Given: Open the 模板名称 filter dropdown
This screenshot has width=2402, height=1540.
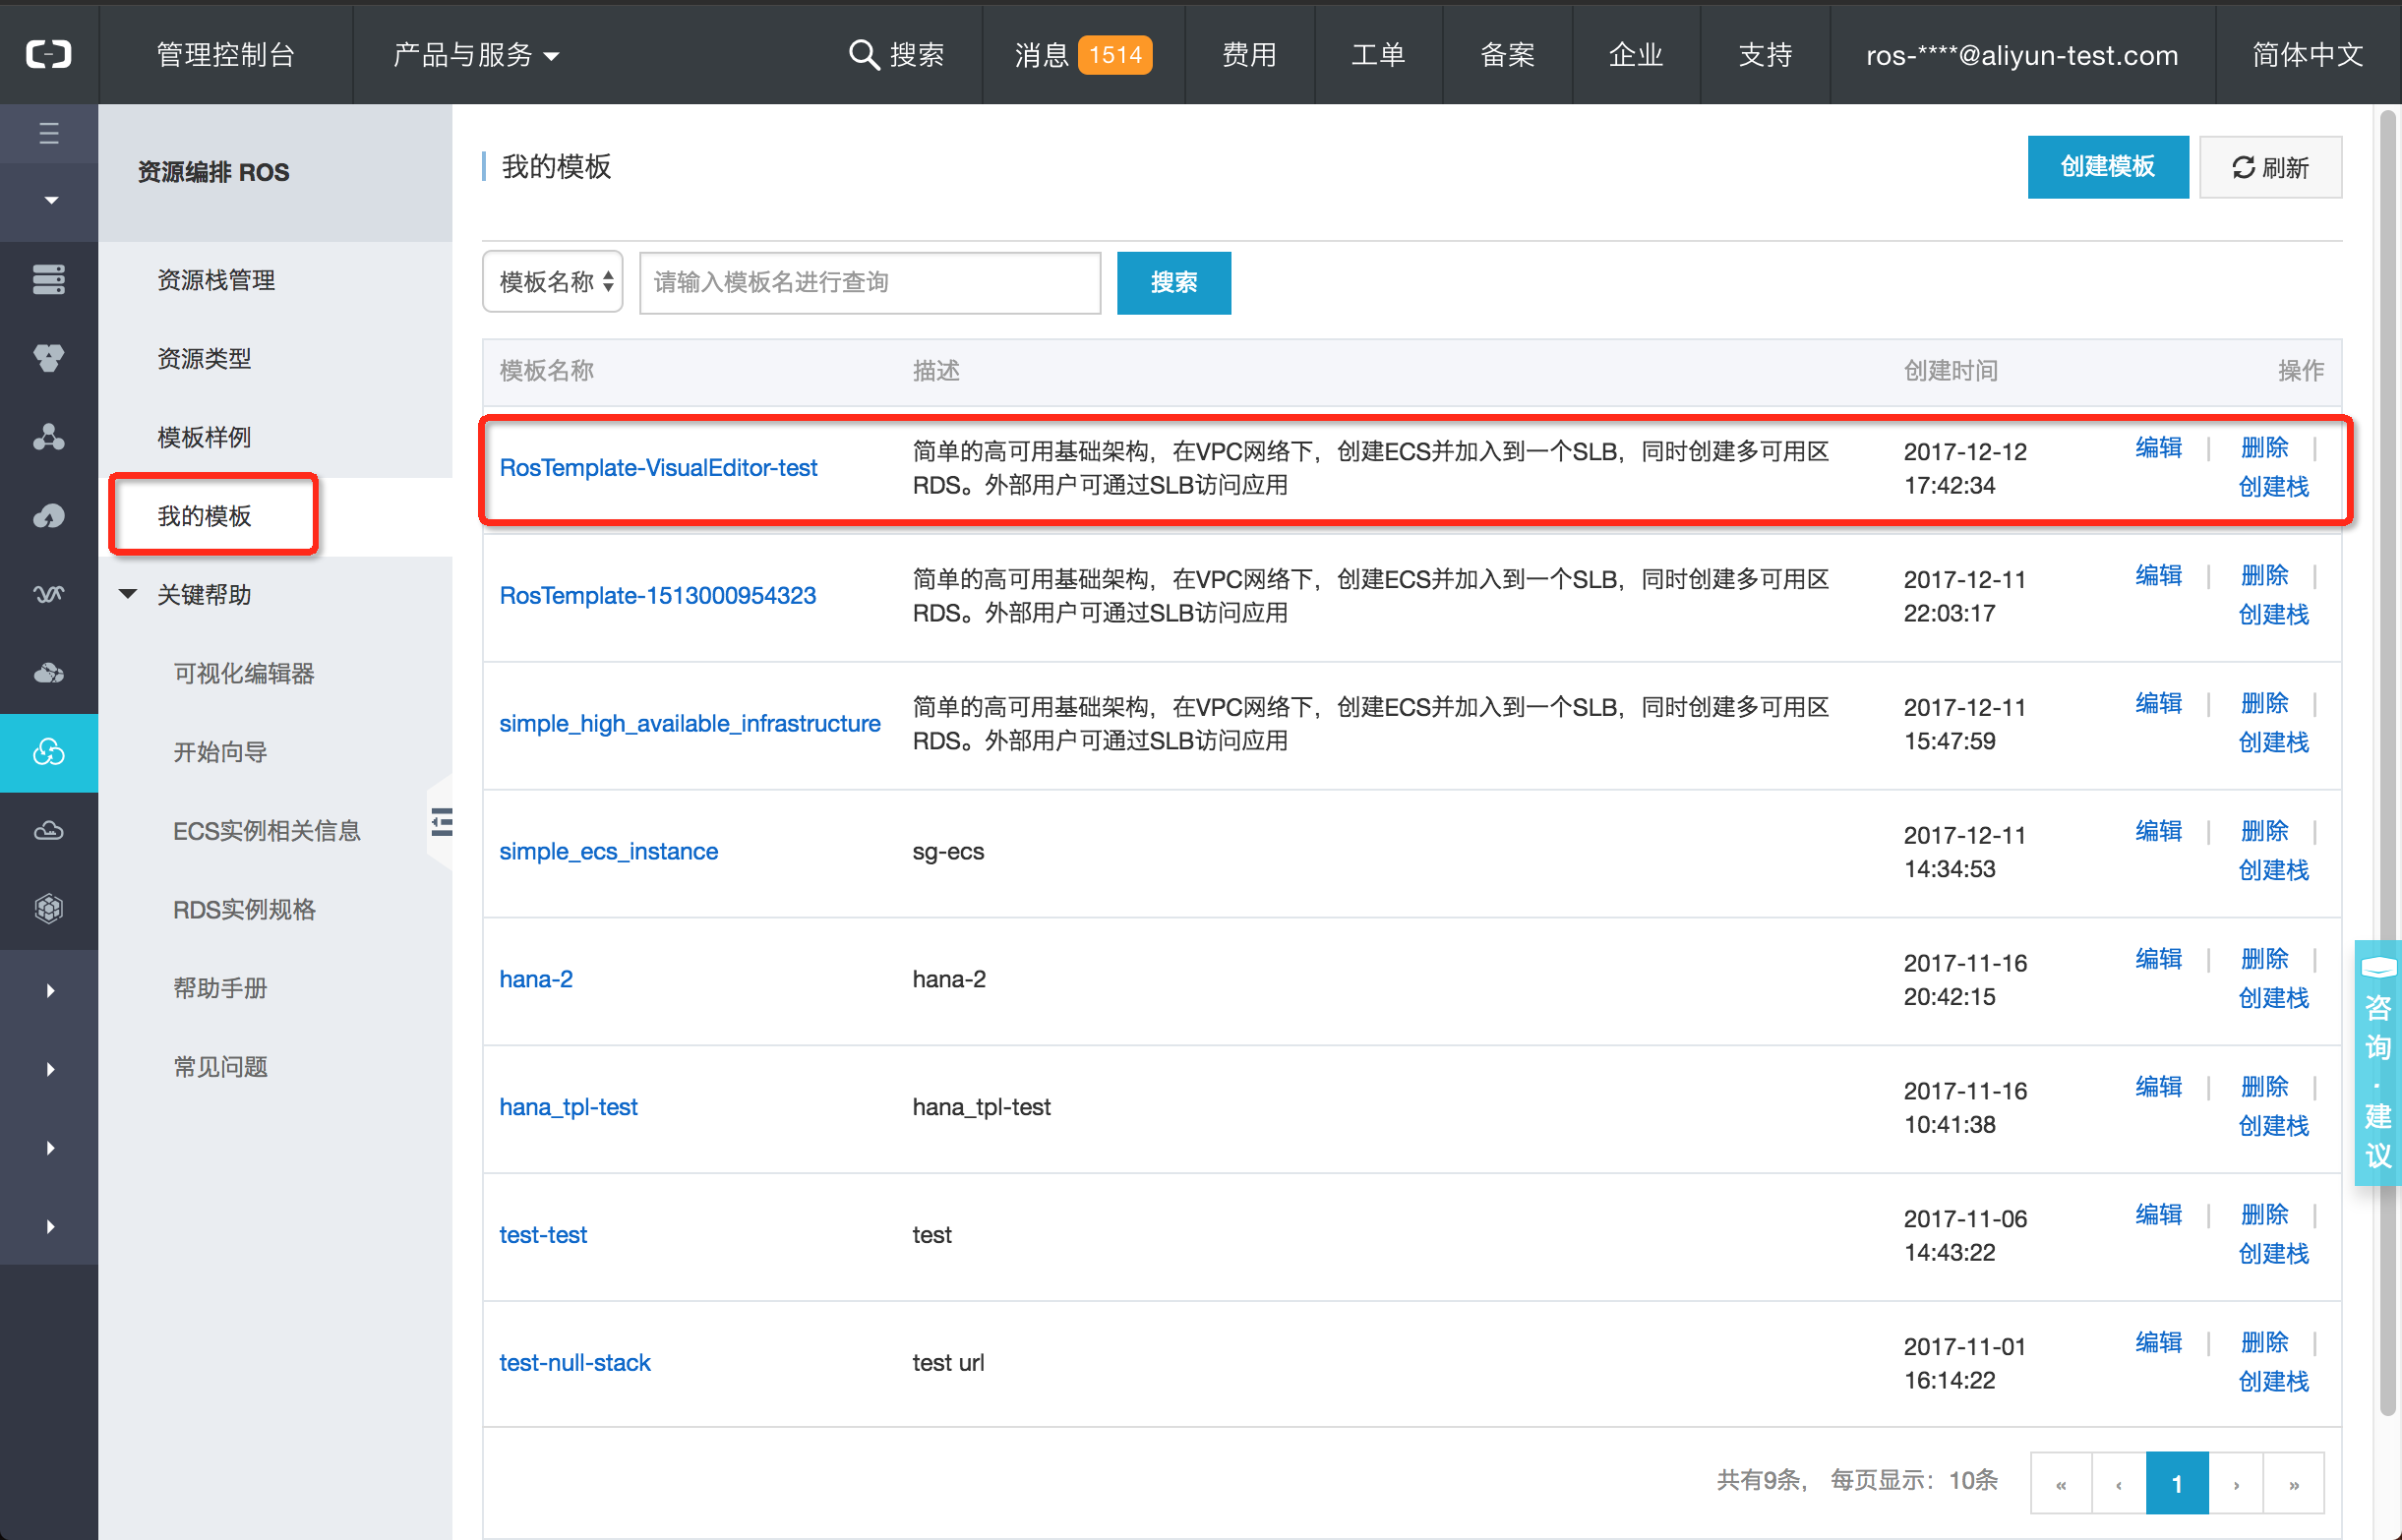Looking at the screenshot, I should pyautogui.click(x=553, y=282).
